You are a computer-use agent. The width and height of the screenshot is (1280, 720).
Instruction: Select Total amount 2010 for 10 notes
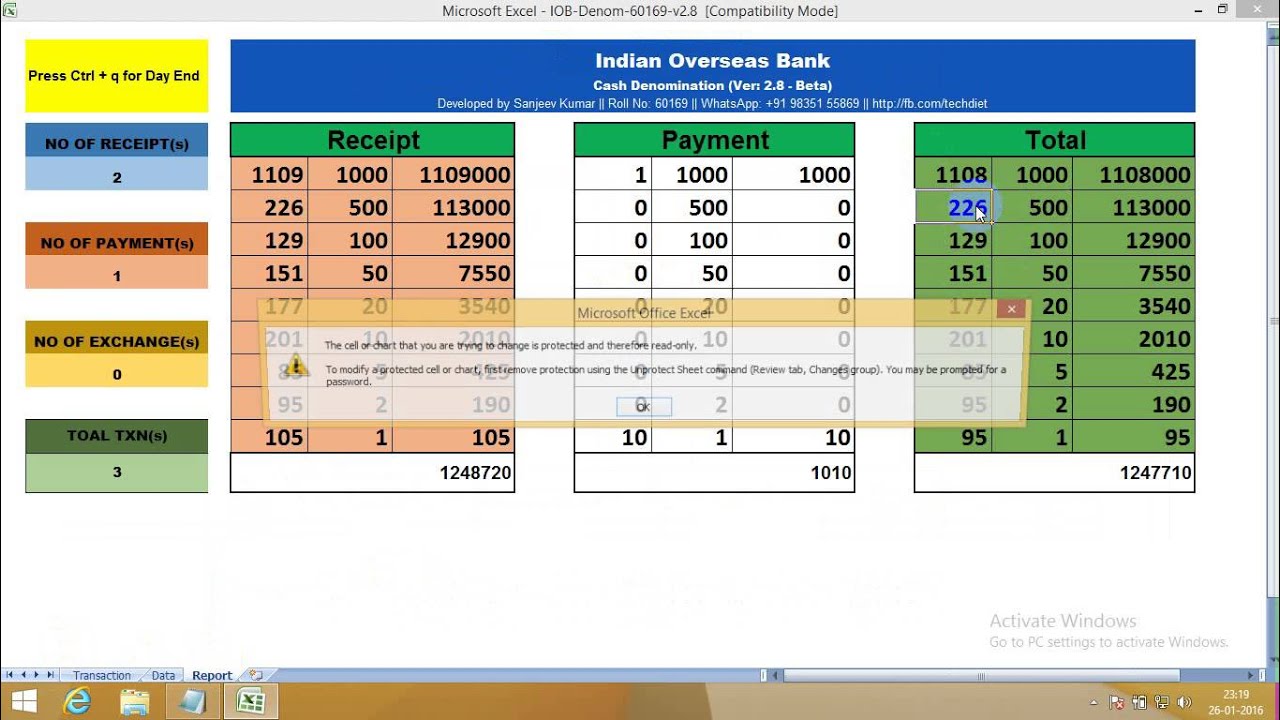pos(1133,339)
